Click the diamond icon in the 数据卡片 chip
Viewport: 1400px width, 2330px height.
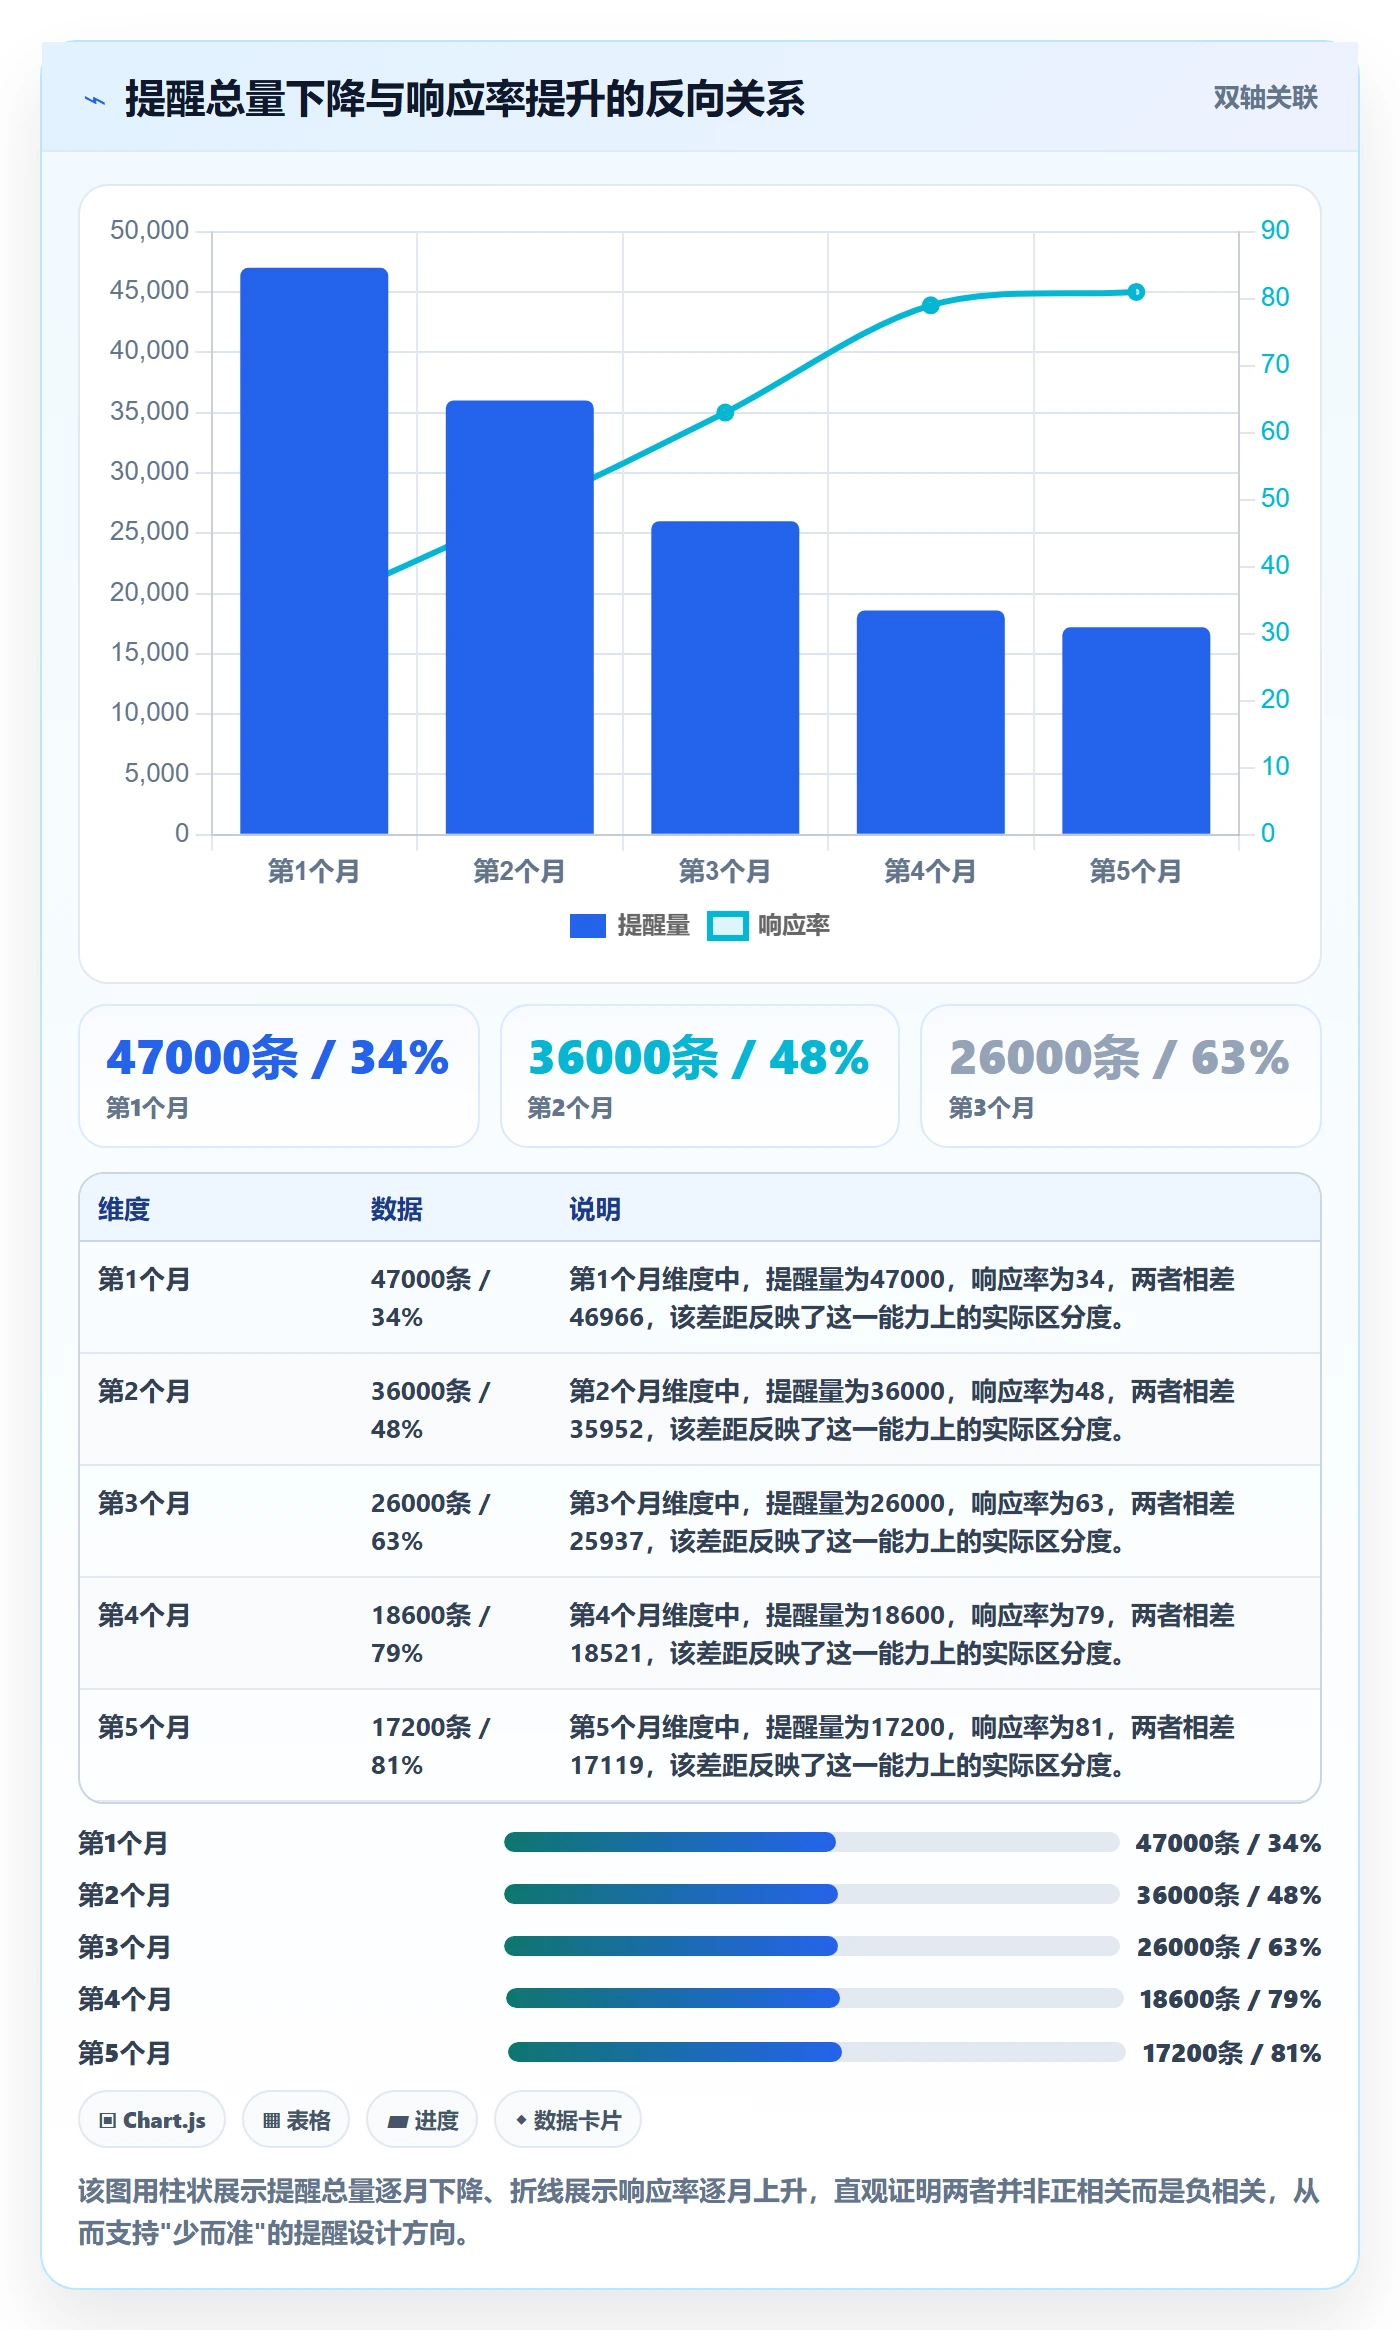tap(521, 2120)
